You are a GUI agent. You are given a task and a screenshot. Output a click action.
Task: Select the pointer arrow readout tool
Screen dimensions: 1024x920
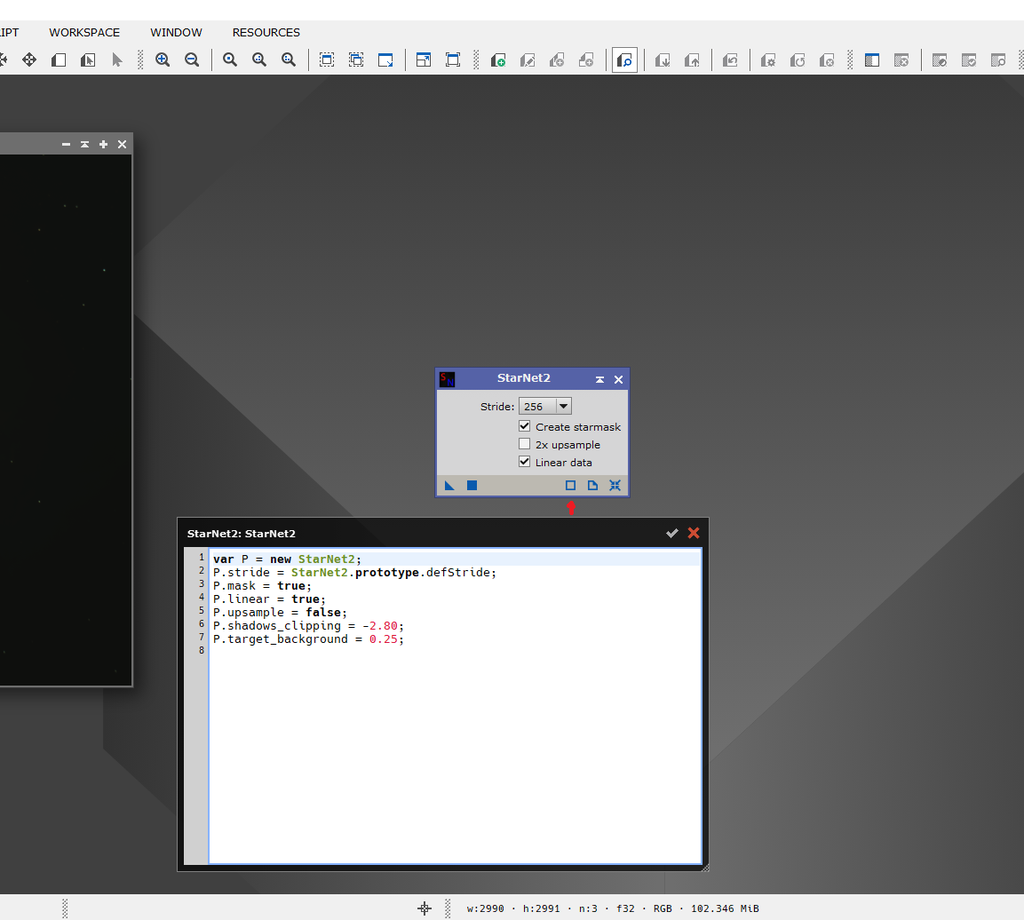pos(117,60)
